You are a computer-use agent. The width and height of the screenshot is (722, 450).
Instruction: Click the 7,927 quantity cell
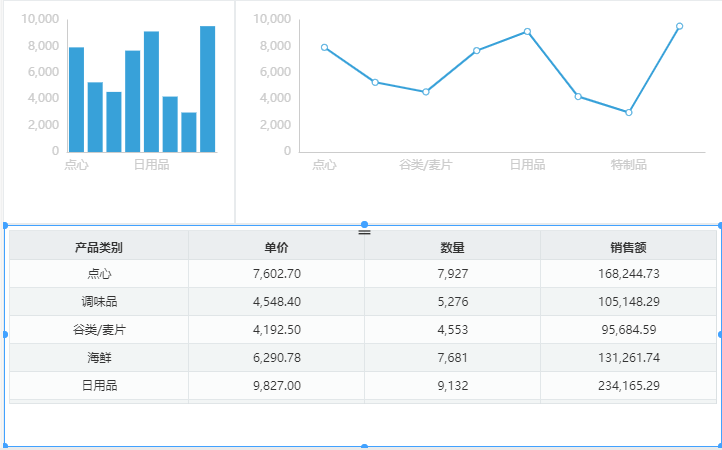point(452,274)
